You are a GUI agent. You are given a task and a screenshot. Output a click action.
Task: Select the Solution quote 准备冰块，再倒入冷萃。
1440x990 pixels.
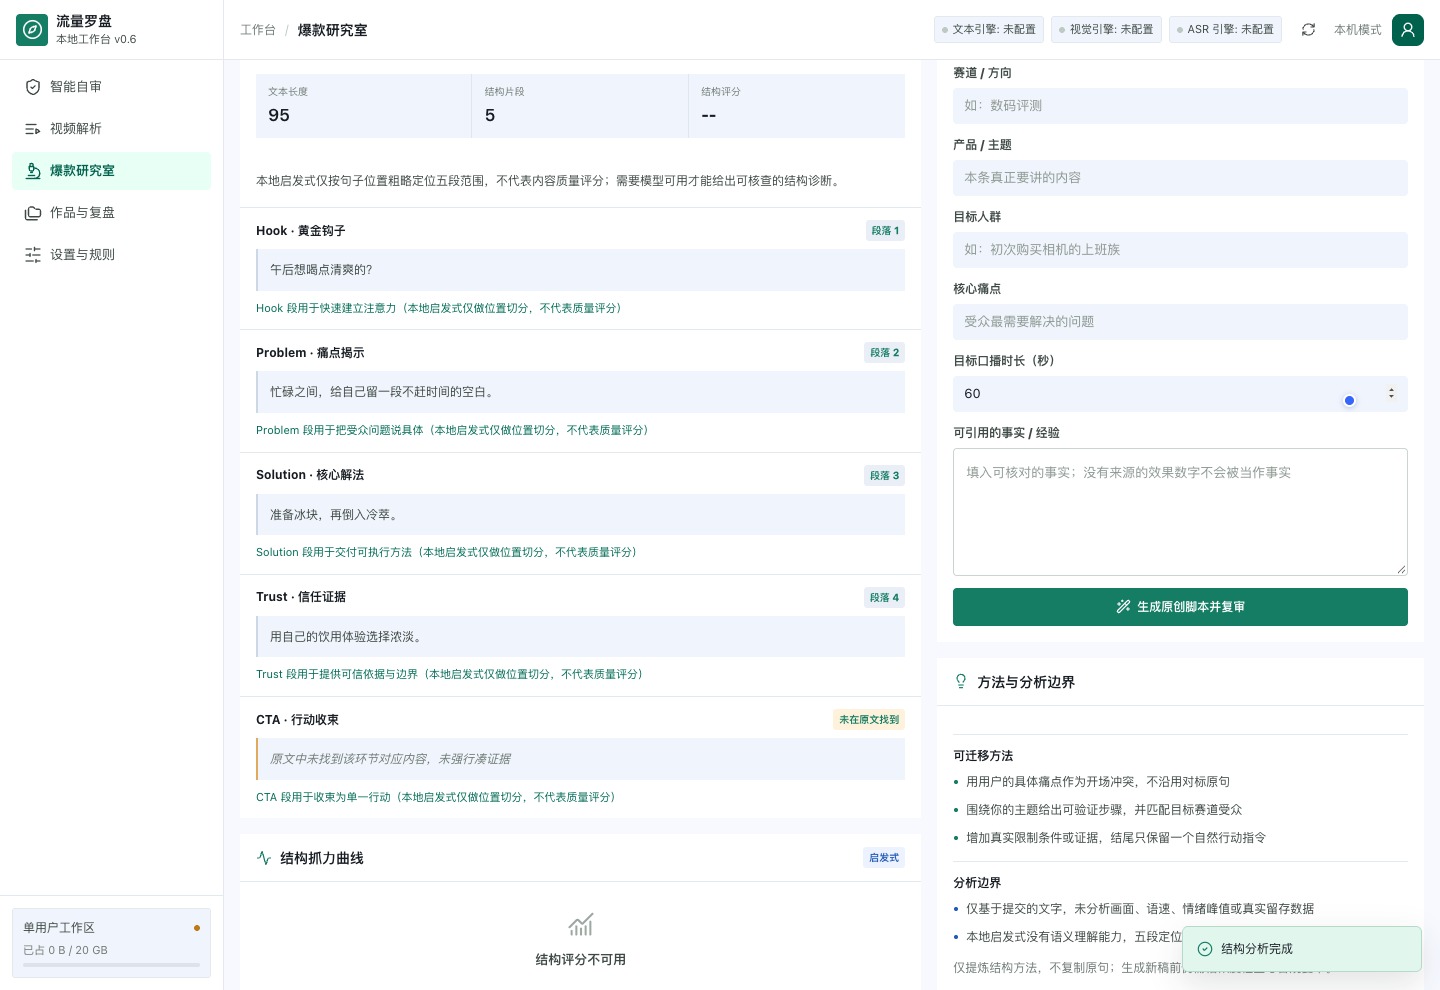pyautogui.click(x=581, y=515)
